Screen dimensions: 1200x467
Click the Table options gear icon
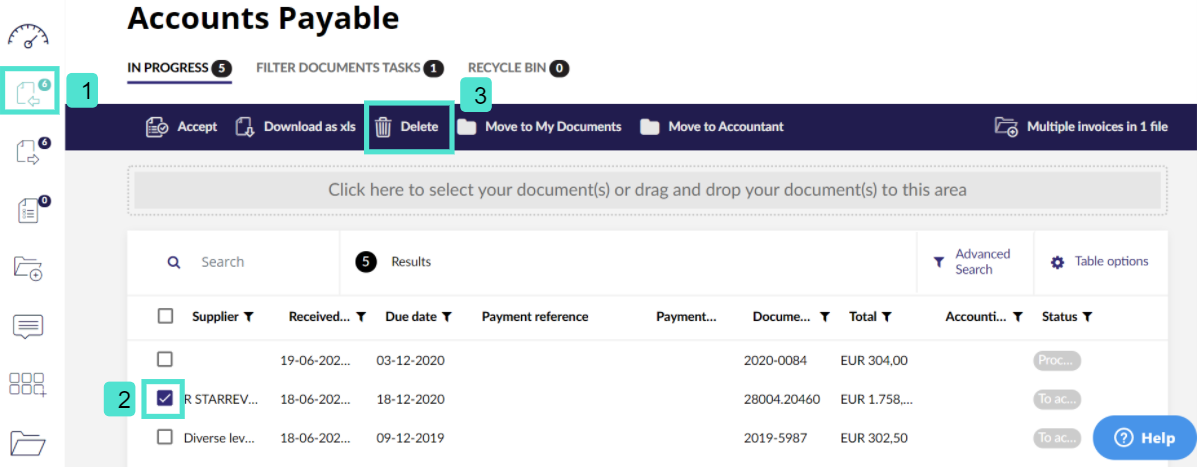coord(1057,262)
